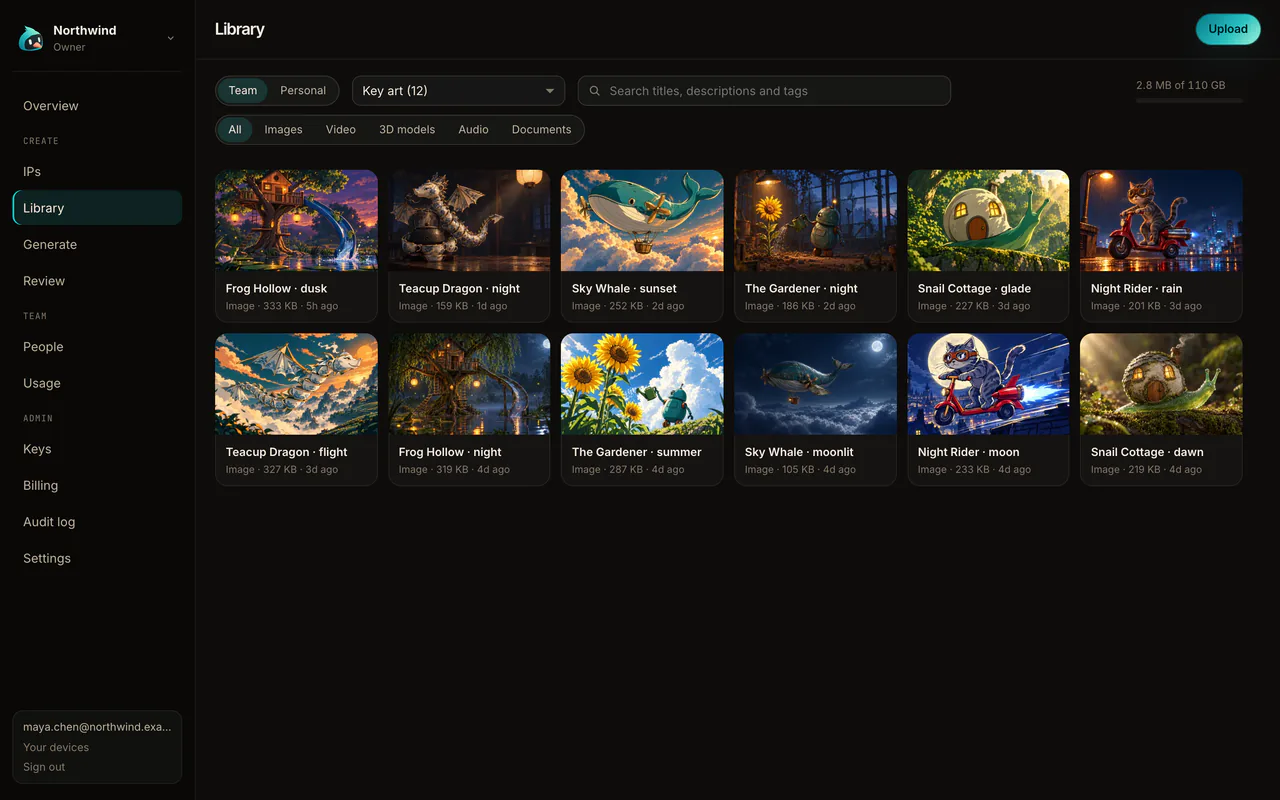Navigate to People
Image resolution: width=1280 pixels, height=800 pixels.
coord(97,347)
